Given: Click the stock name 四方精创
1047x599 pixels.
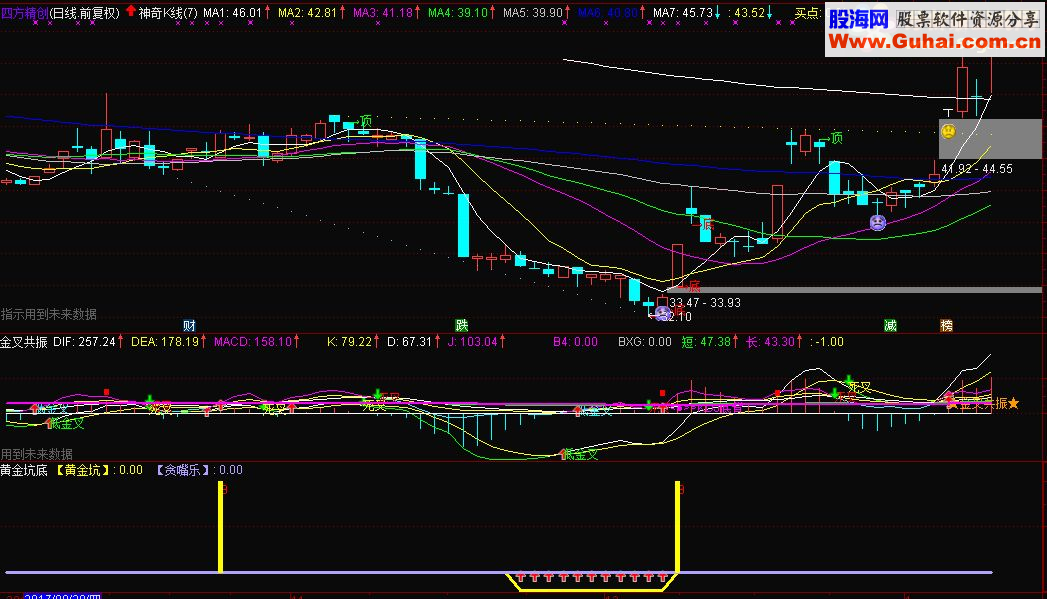Looking at the screenshot, I should click(24, 13).
